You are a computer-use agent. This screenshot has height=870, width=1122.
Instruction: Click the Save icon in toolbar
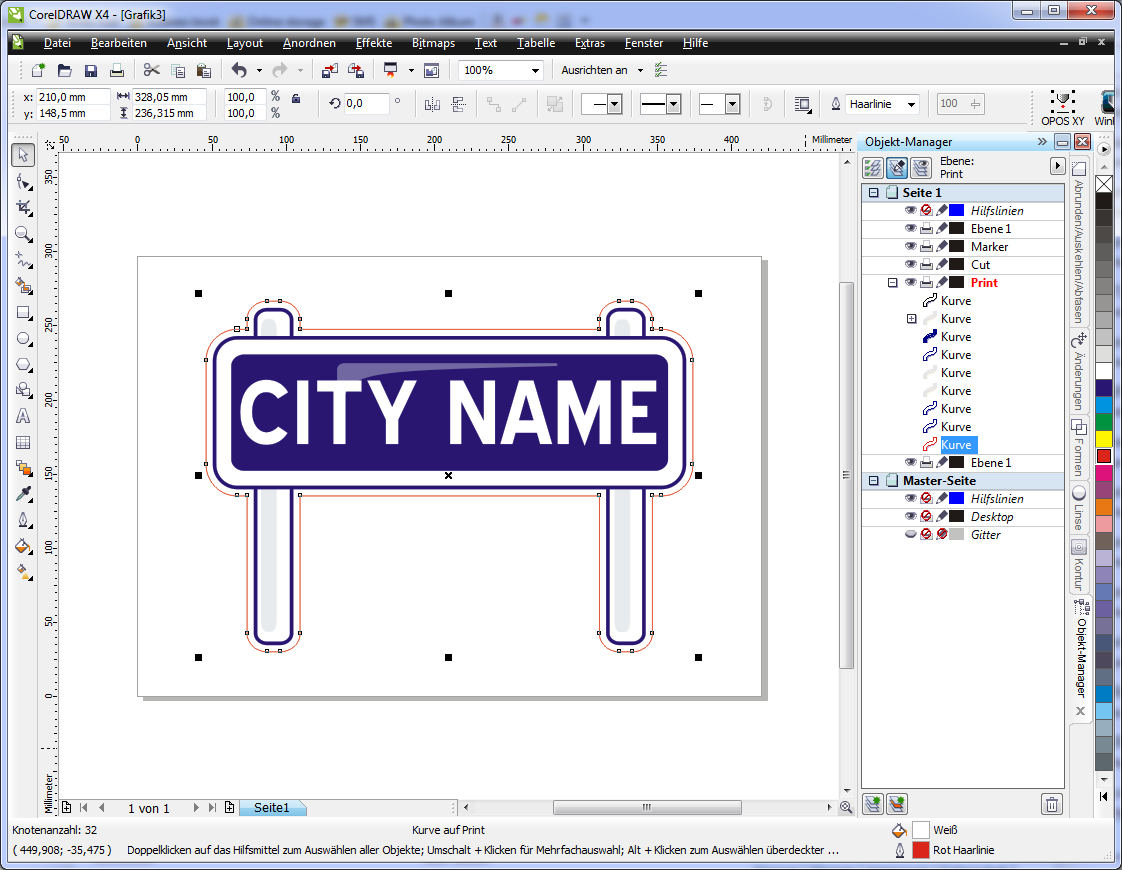(x=91, y=71)
